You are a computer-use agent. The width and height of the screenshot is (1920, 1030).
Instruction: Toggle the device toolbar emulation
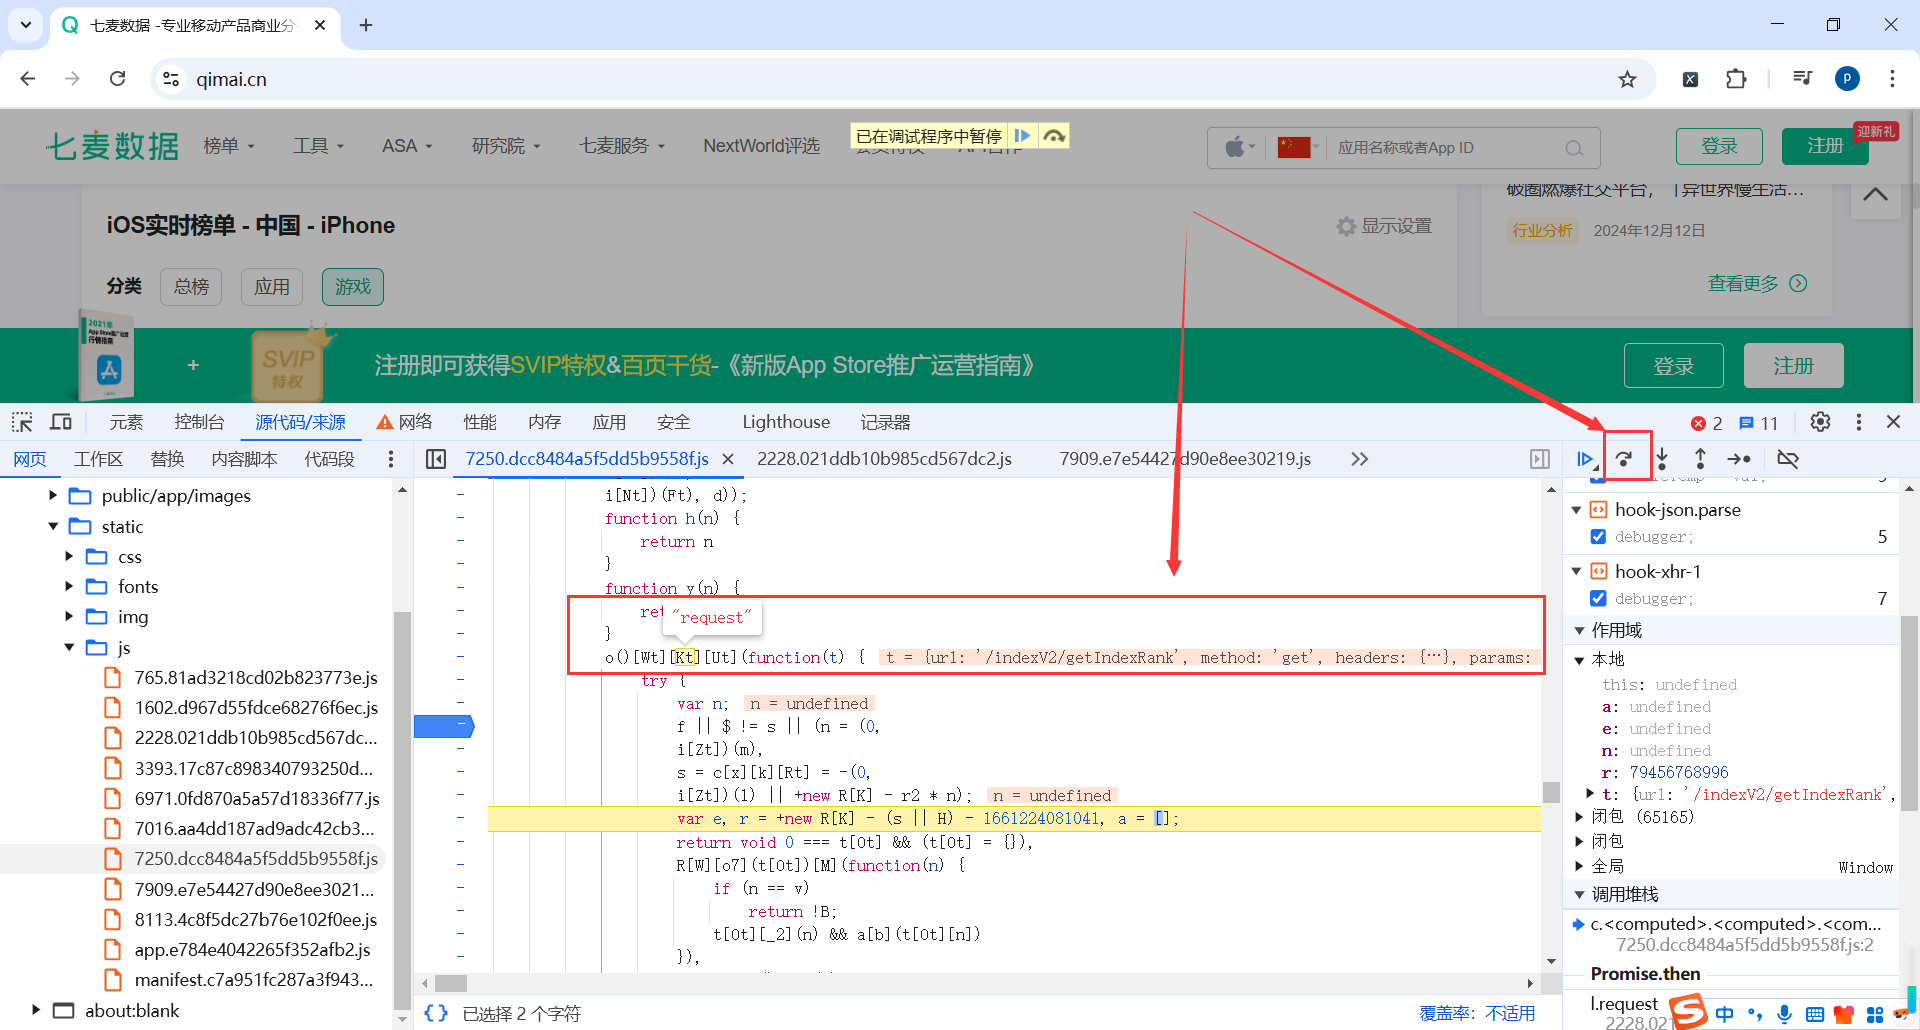tap(61, 422)
